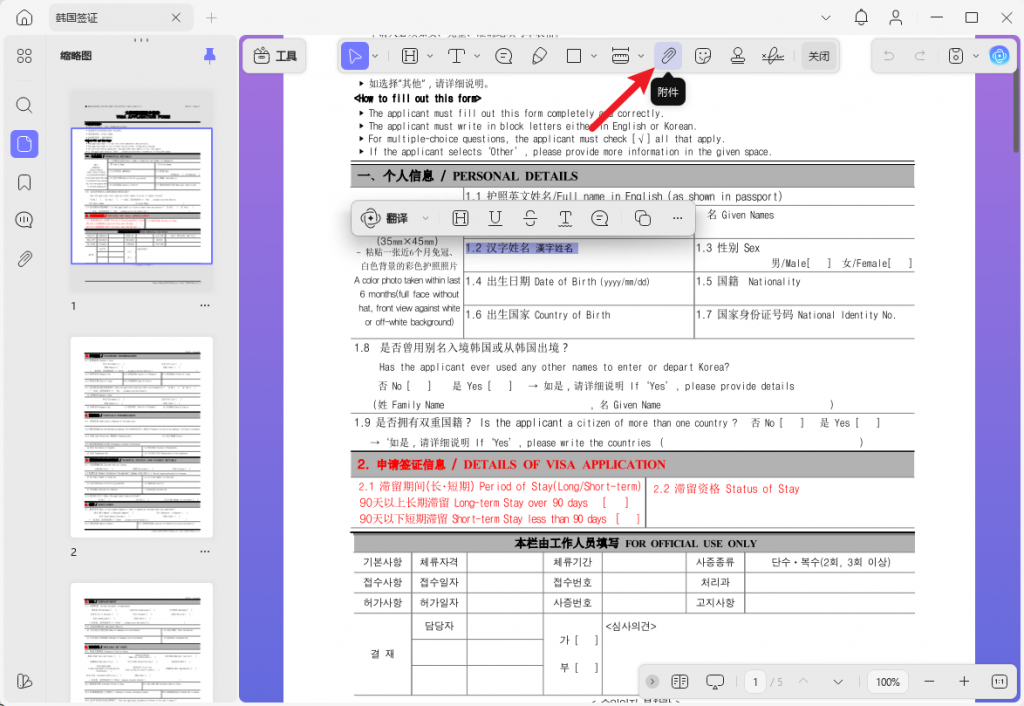This screenshot has height=706, width=1024.
Task: Open the search panel in sidebar
Action: [x=24, y=105]
